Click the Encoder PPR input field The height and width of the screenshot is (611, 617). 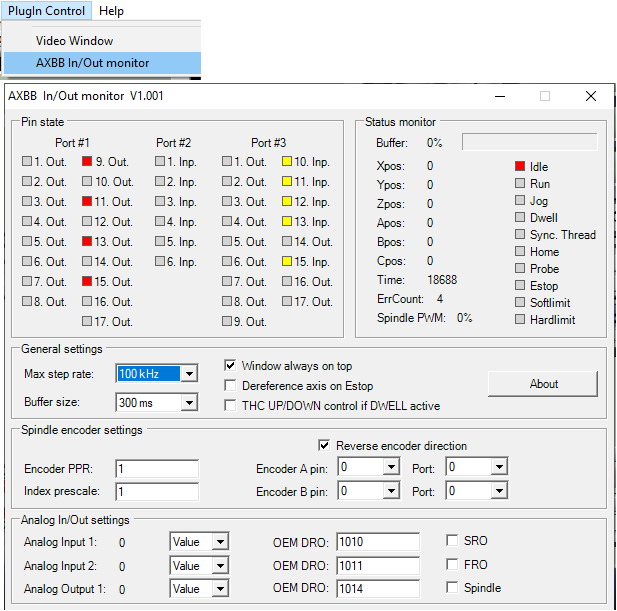[x=157, y=469]
